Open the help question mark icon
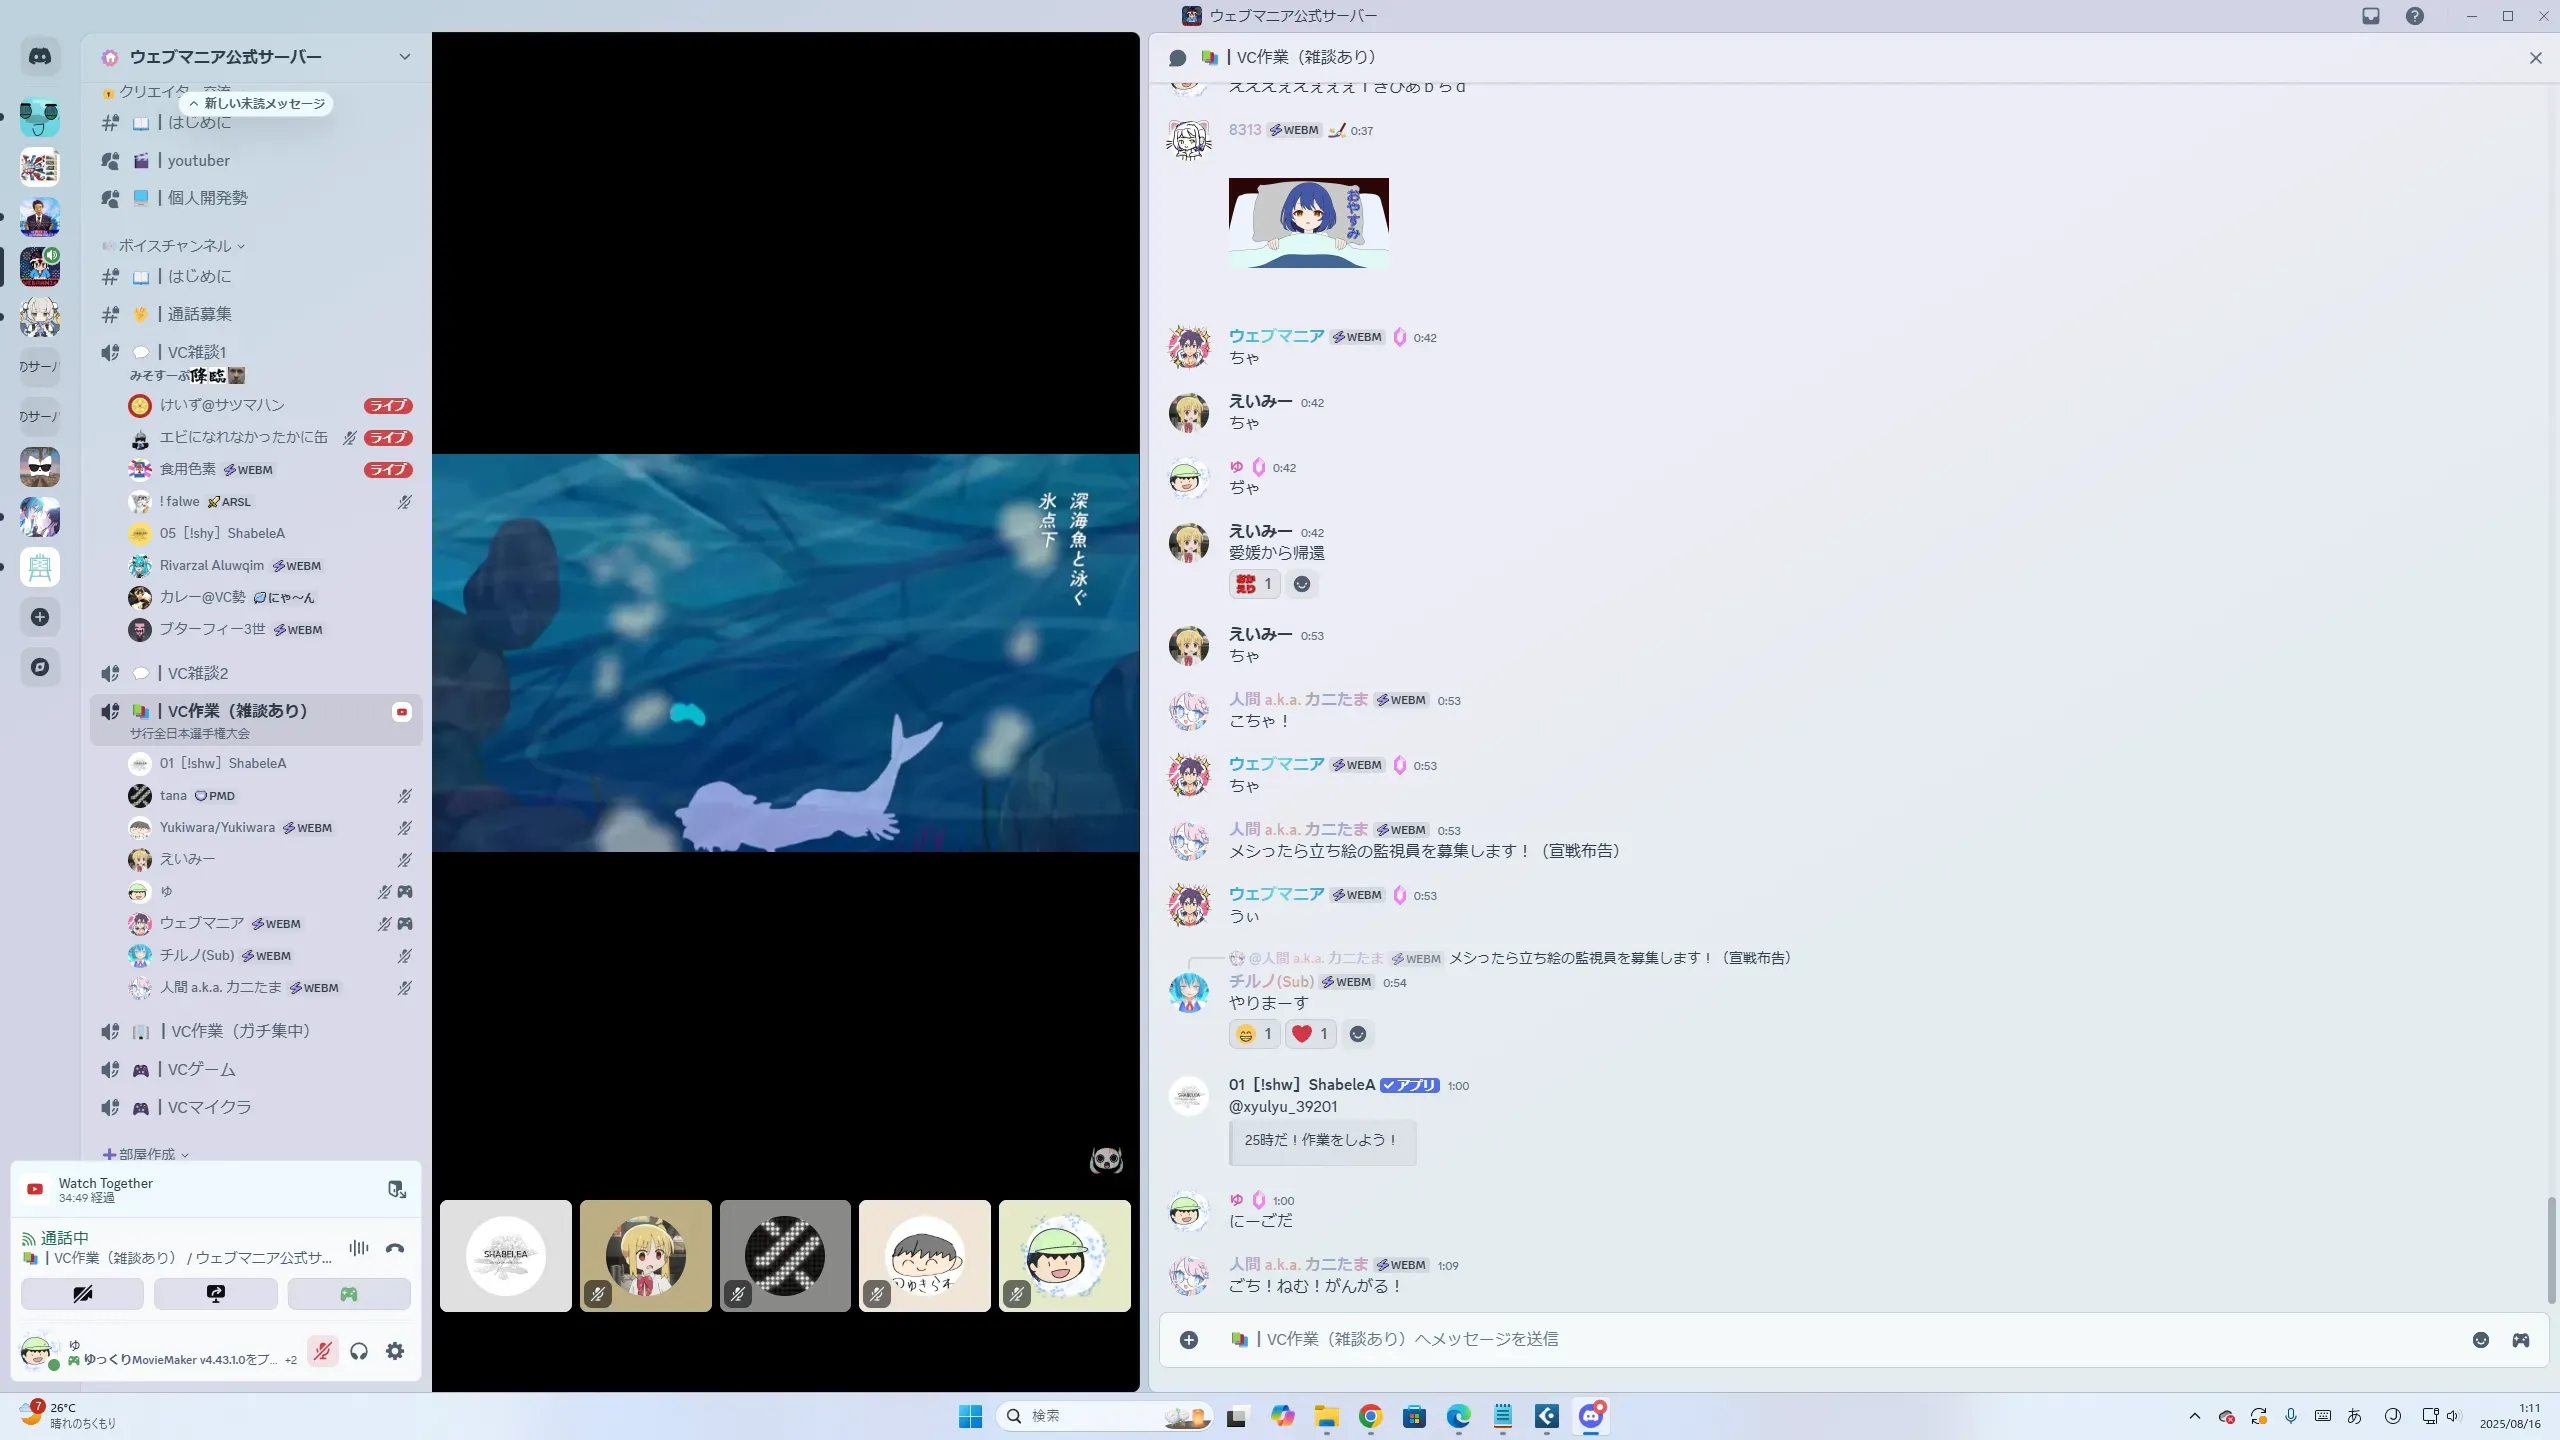Image resolution: width=2560 pixels, height=1440 pixels. (2415, 16)
